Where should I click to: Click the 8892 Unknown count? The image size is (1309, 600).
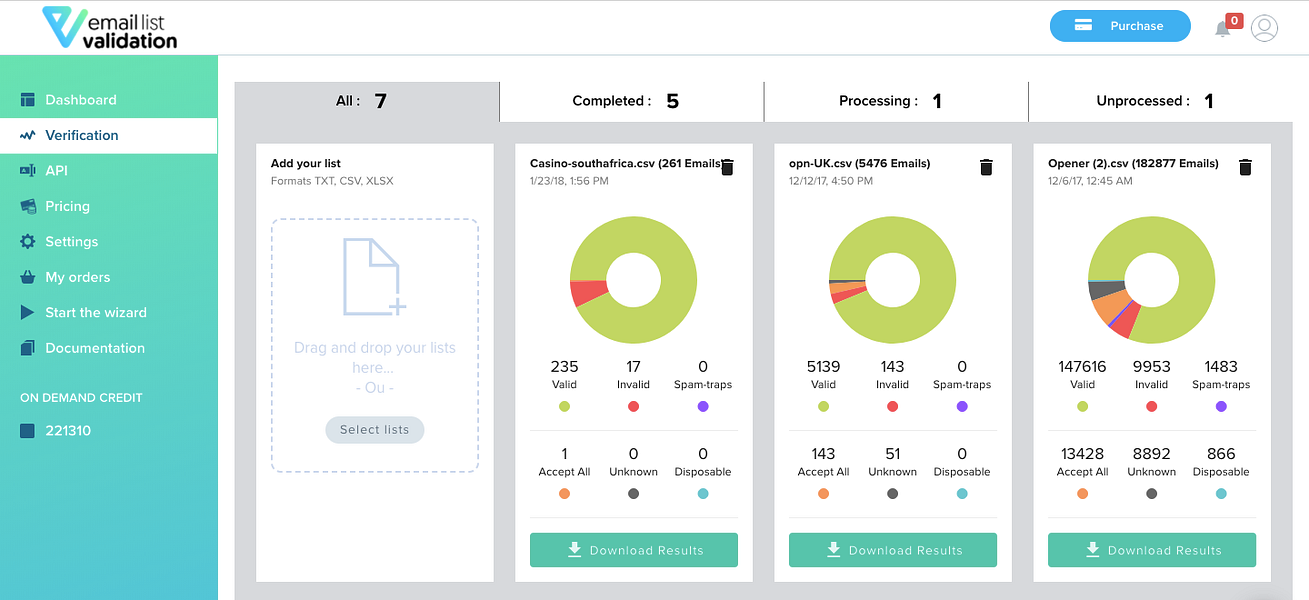coord(1151,454)
